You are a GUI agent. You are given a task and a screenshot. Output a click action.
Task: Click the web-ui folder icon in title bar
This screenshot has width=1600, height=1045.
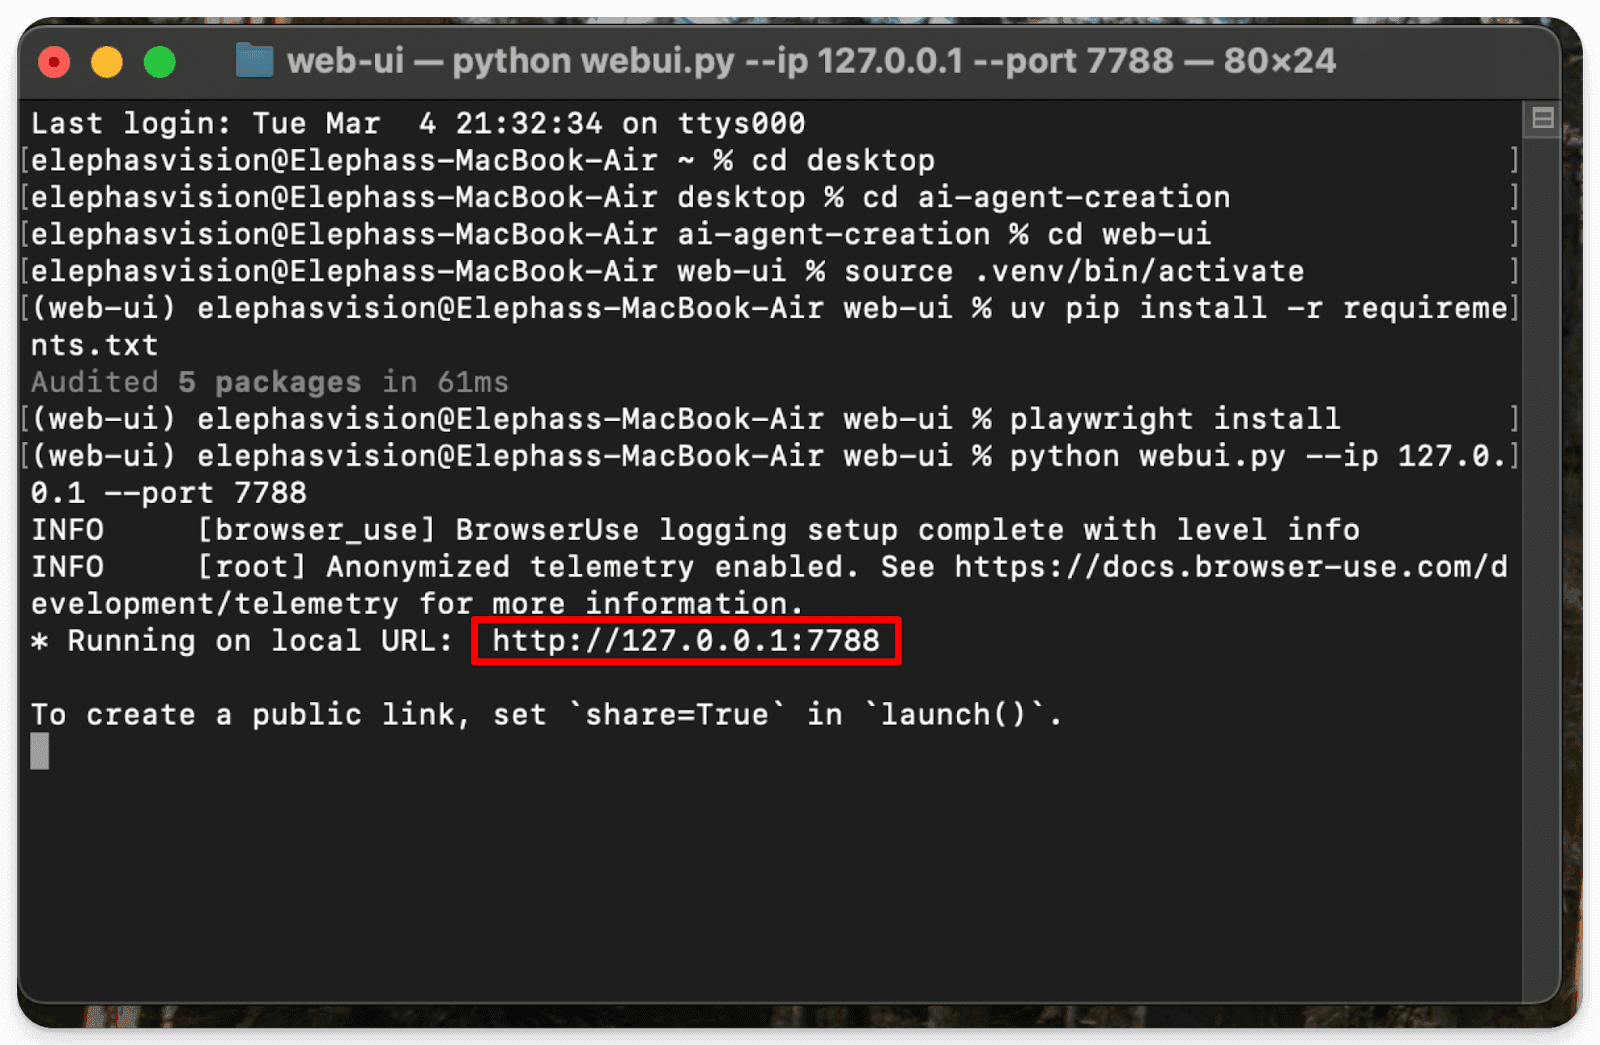254,61
